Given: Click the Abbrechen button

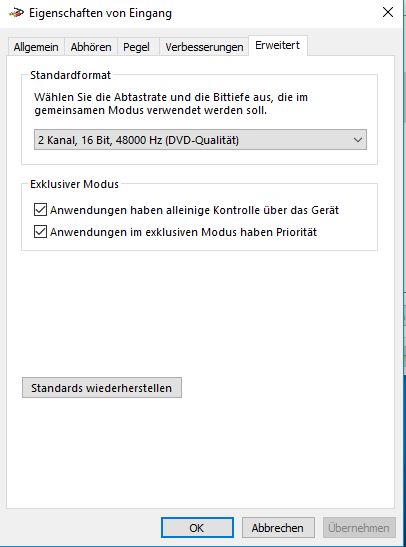Looking at the screenshot, I should [x=278, y=527].
